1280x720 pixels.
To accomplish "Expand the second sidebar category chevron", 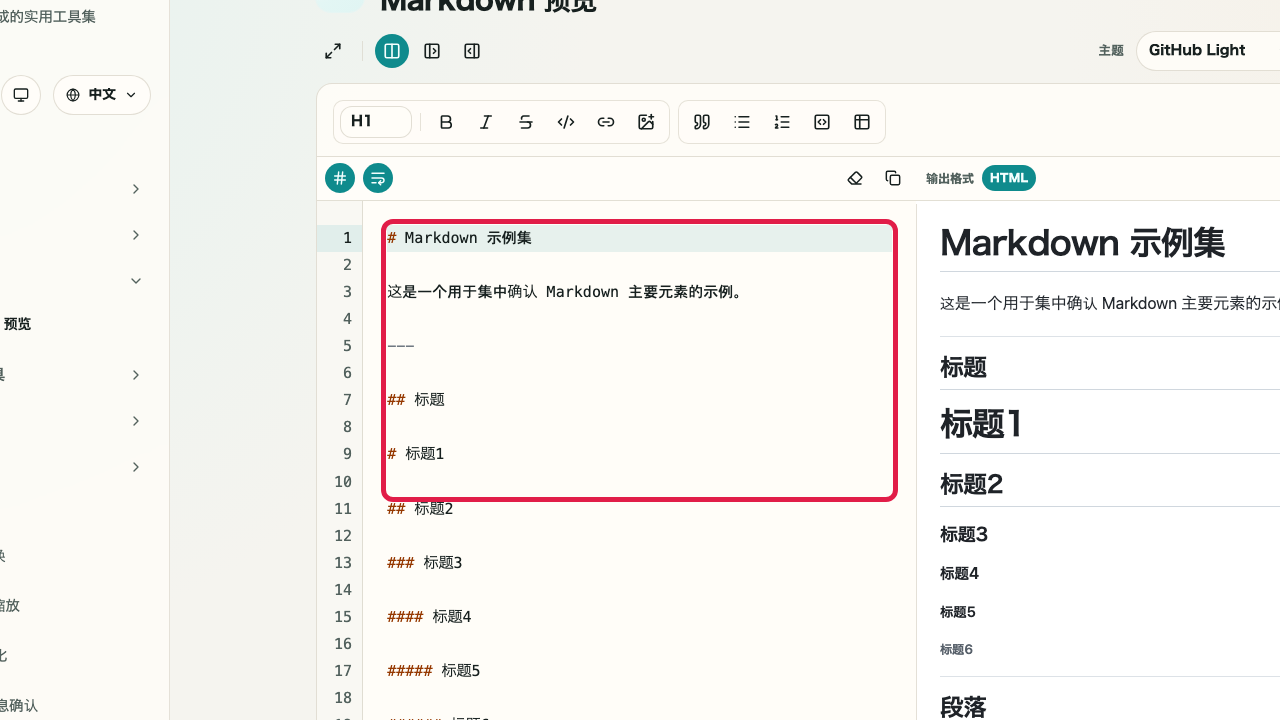I will point(136,235).
